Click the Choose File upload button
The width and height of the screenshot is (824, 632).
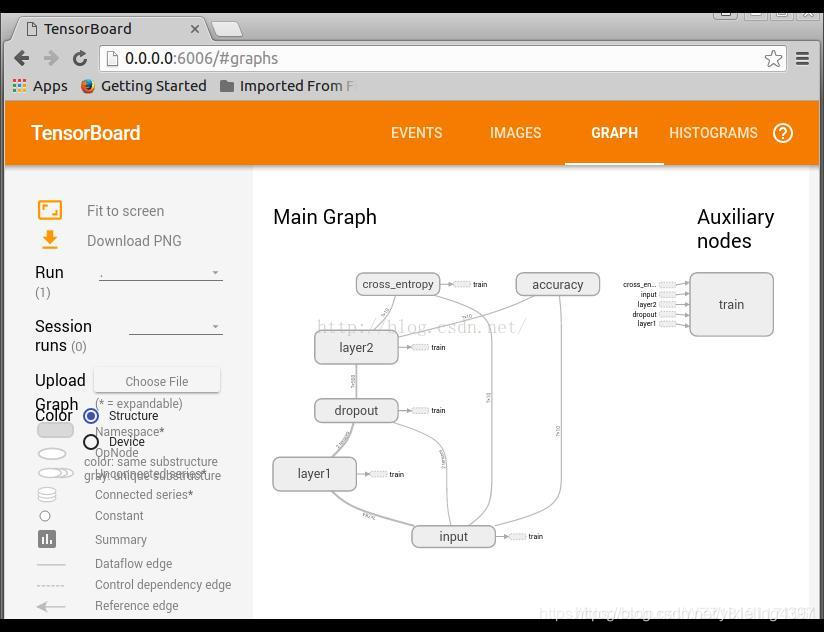click(x=157, y=381)
